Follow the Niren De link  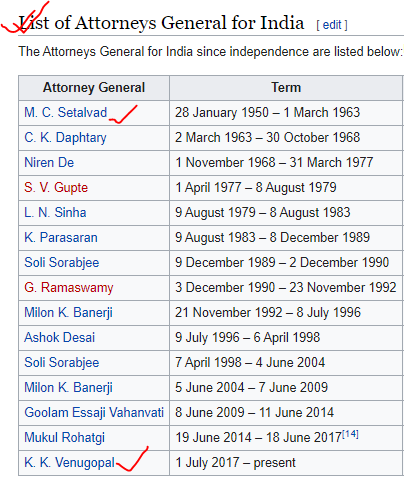pyautogui.click(x=49, y=162)
